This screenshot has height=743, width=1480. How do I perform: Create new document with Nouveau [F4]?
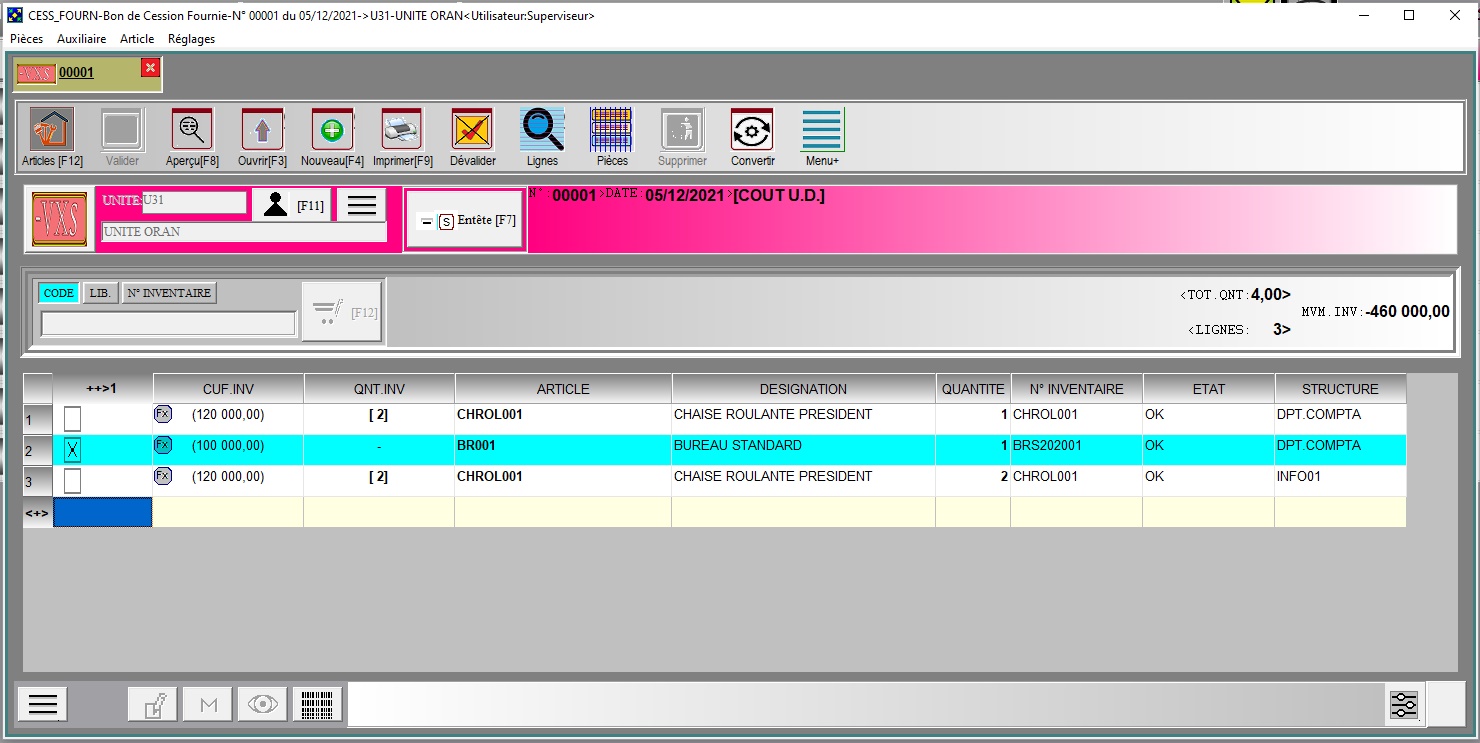click(x=332, y=130)
